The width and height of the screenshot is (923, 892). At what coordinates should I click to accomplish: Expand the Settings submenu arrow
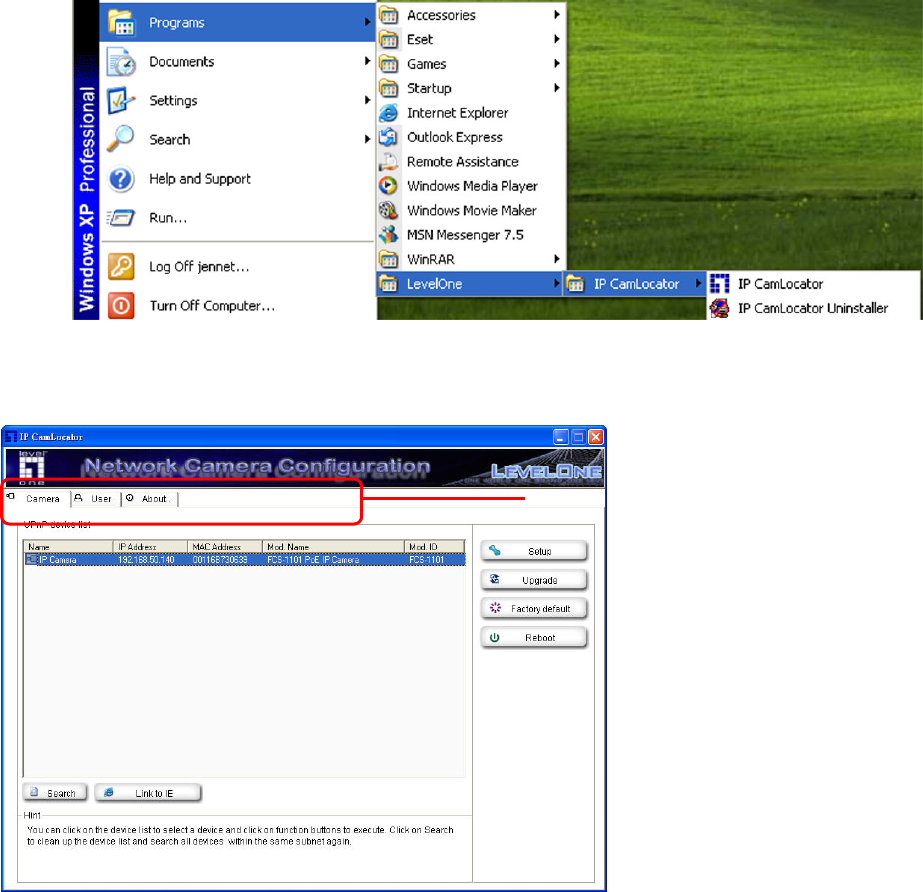pyautogui.click(x=367, y=100)
